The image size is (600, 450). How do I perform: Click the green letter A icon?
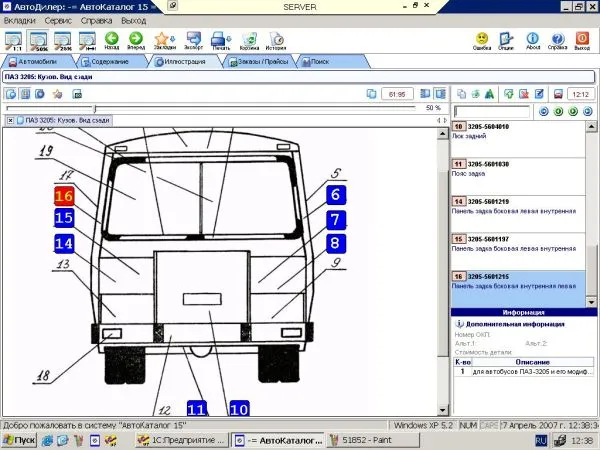(x=489, y=94)
